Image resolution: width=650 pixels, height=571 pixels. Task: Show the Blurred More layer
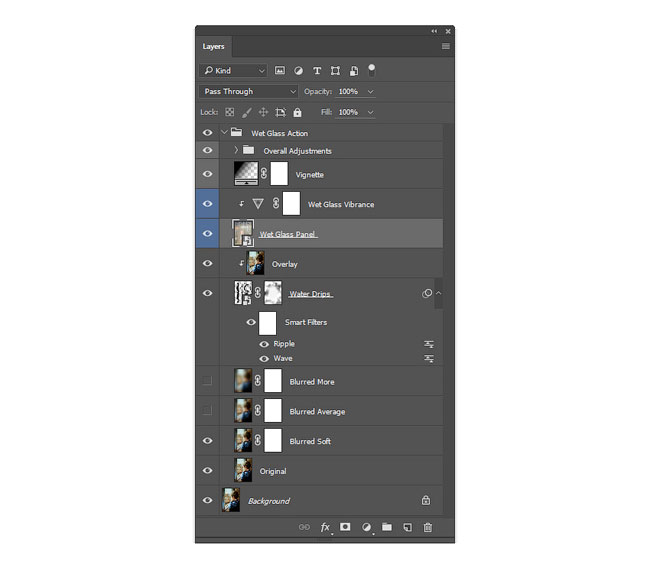pyautogui.click(x=207, y=381)
